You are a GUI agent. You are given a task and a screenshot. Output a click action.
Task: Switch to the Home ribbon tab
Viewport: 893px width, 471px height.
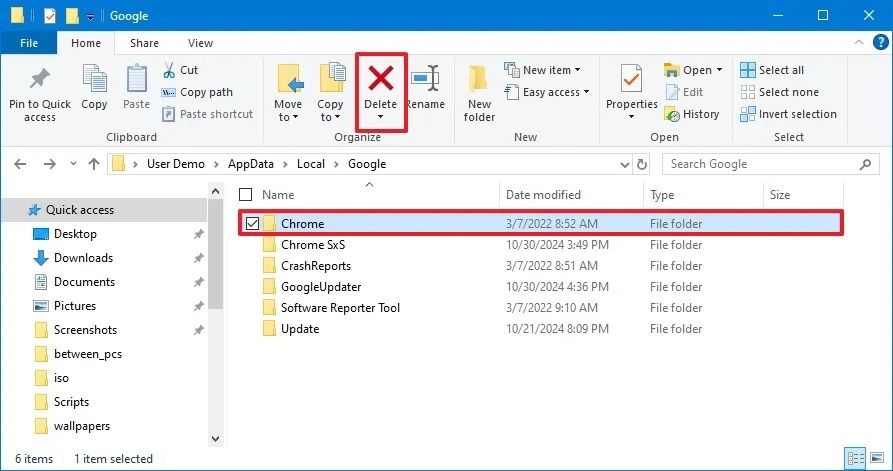(x=86, y=43)
